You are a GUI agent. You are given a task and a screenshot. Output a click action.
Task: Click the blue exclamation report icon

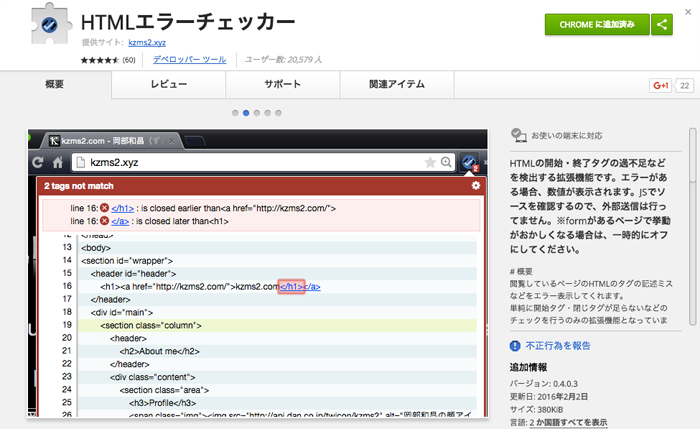click(515, 346)
